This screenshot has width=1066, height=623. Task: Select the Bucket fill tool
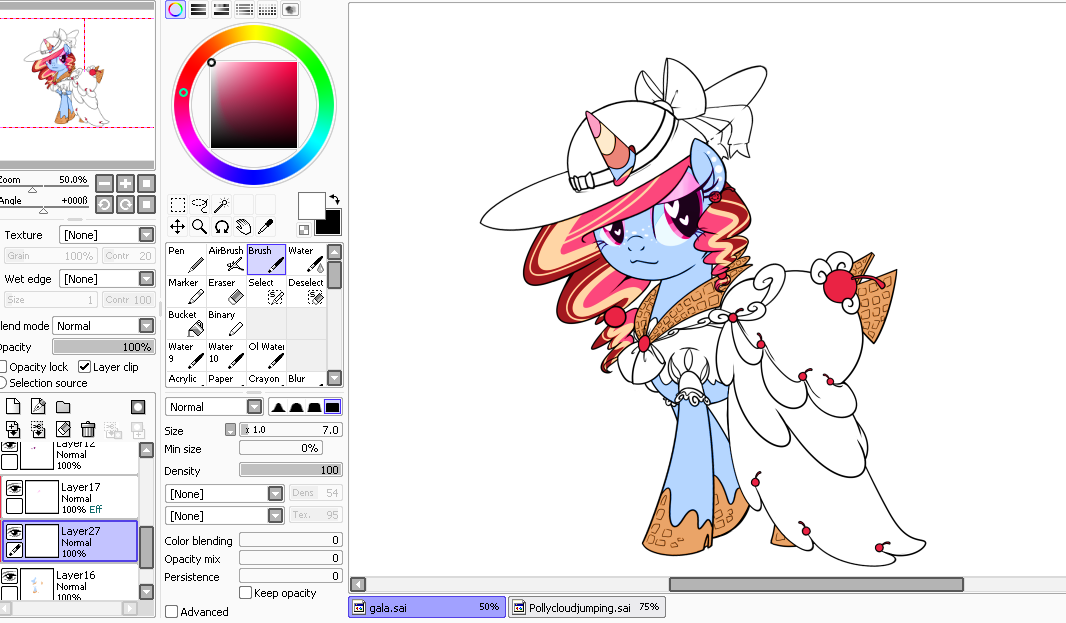pyautogui.click(x=186, y=323)
